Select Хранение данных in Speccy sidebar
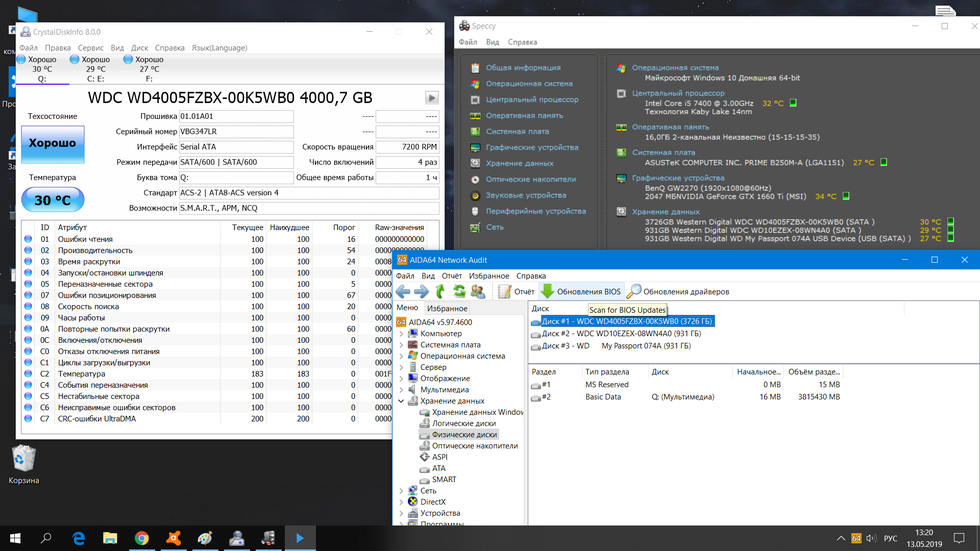The width and height of the screenshot is (980, 551). 519,163
